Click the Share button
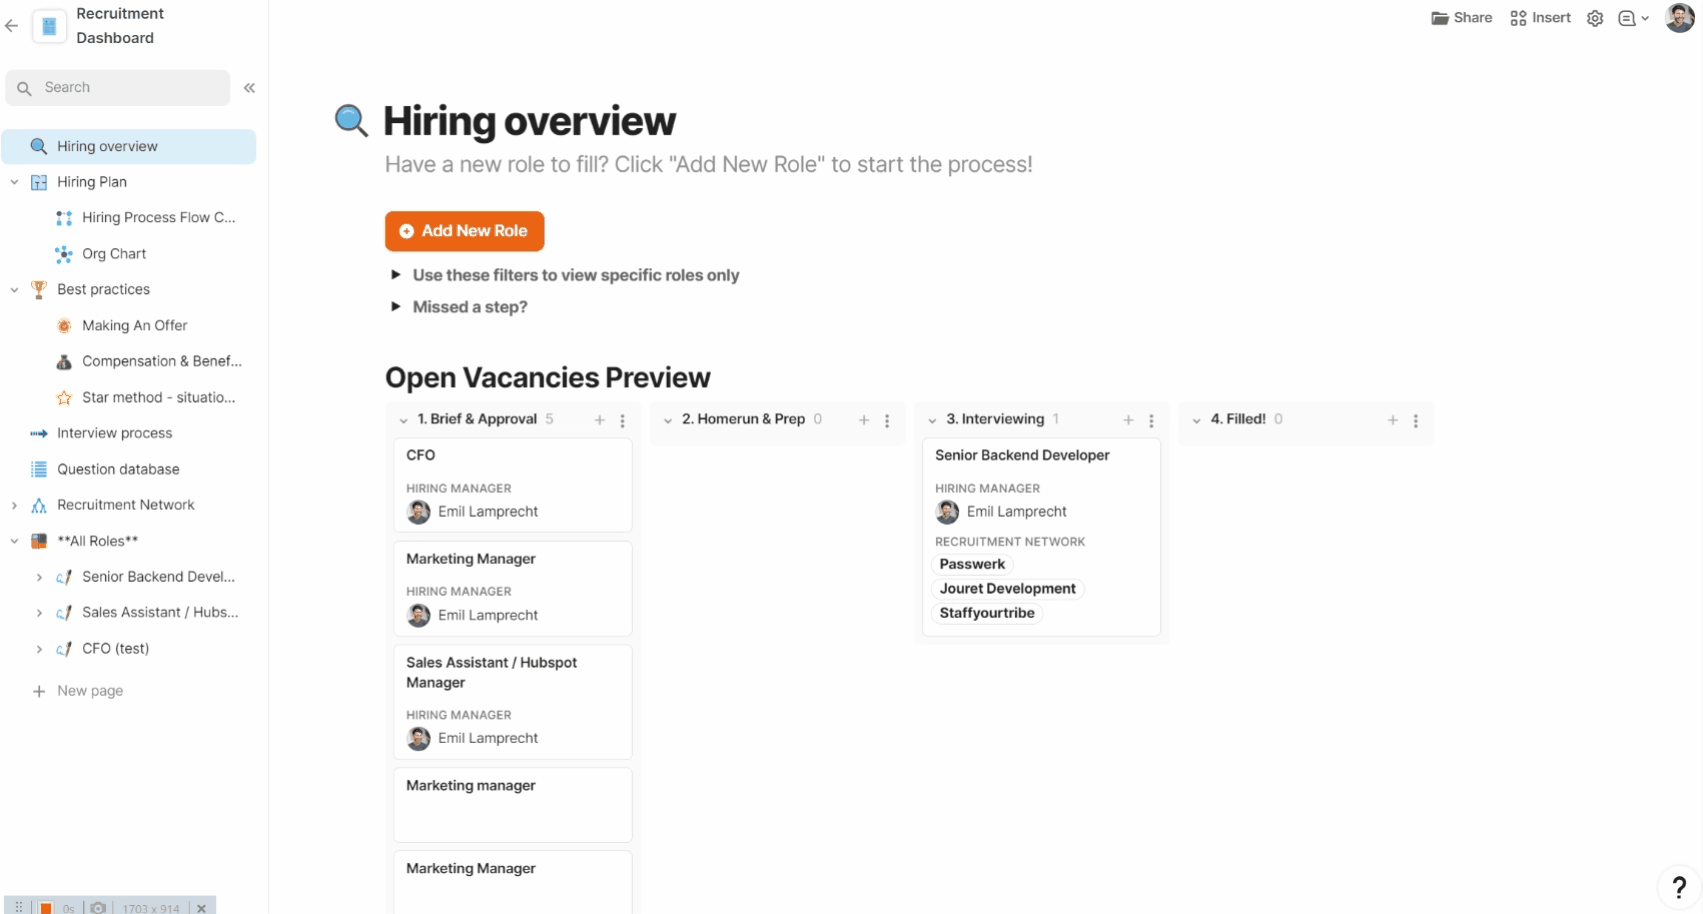Image resolution: width=1703 pixels, height=914 pixels. click(x=1461, y=18)
